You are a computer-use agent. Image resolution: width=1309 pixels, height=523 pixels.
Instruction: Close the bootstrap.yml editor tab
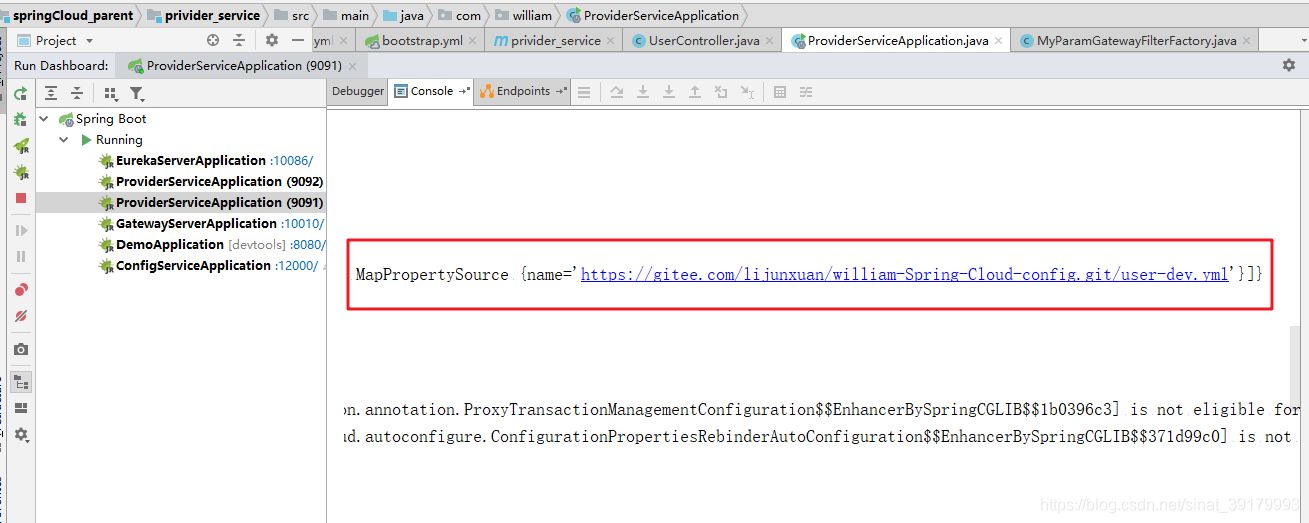point(474,41)
